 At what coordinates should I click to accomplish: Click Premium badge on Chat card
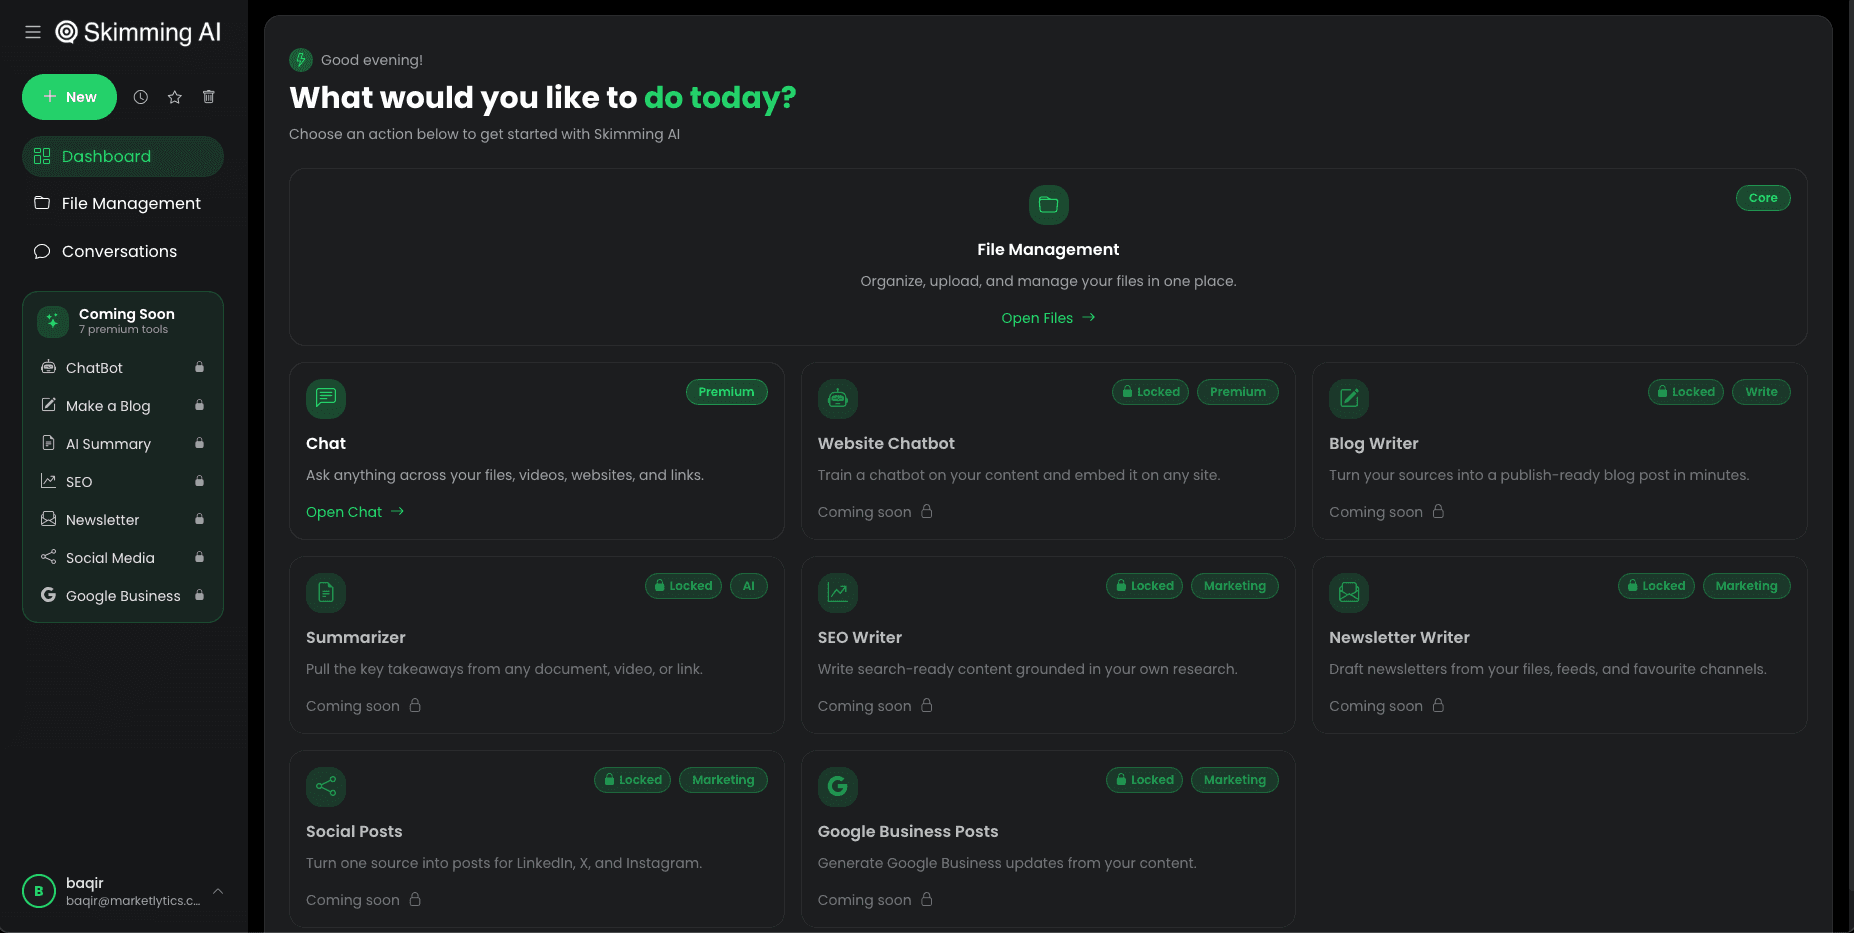click(x=726, y=392)
